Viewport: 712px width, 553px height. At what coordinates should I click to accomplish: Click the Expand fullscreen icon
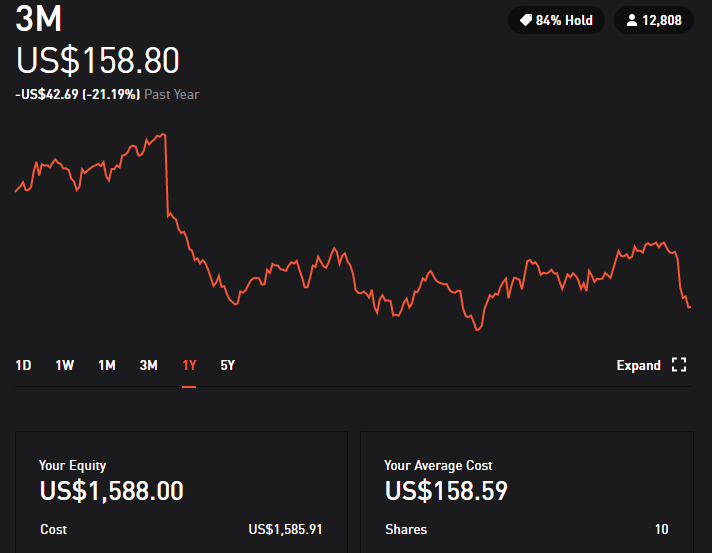click(x=679, y=365)
